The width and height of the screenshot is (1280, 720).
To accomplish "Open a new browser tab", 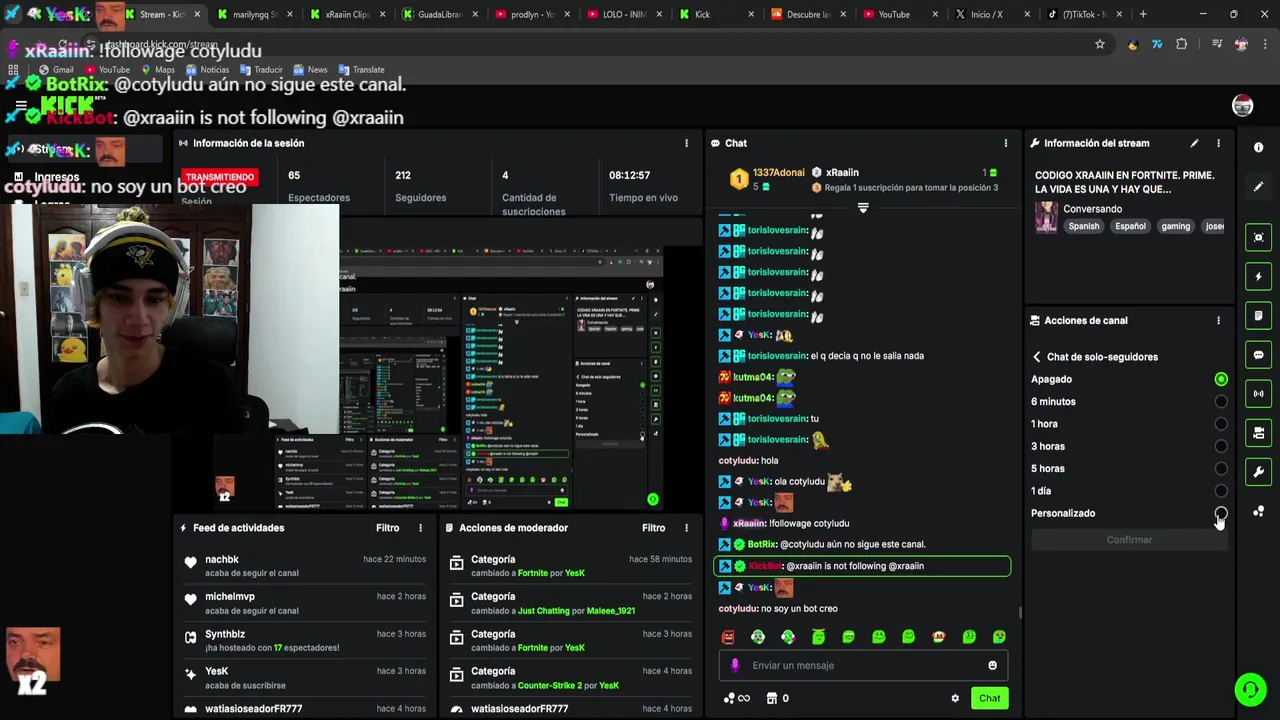I will (x=1143, y=14).
